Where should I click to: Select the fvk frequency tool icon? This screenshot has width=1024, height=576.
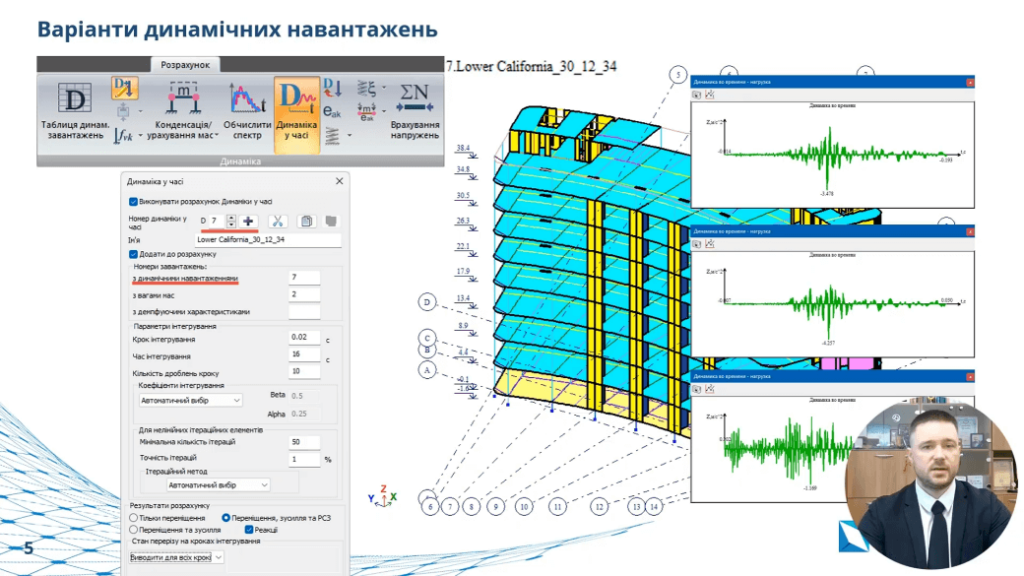123,135
